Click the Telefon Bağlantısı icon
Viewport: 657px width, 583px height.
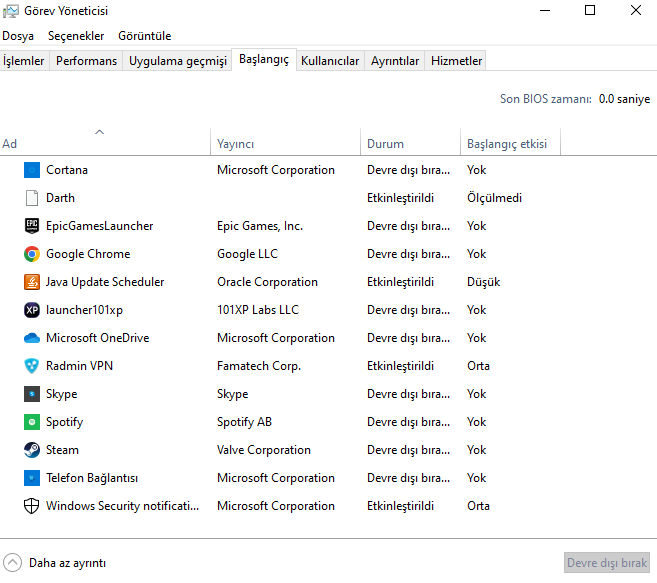click(32, 478)
